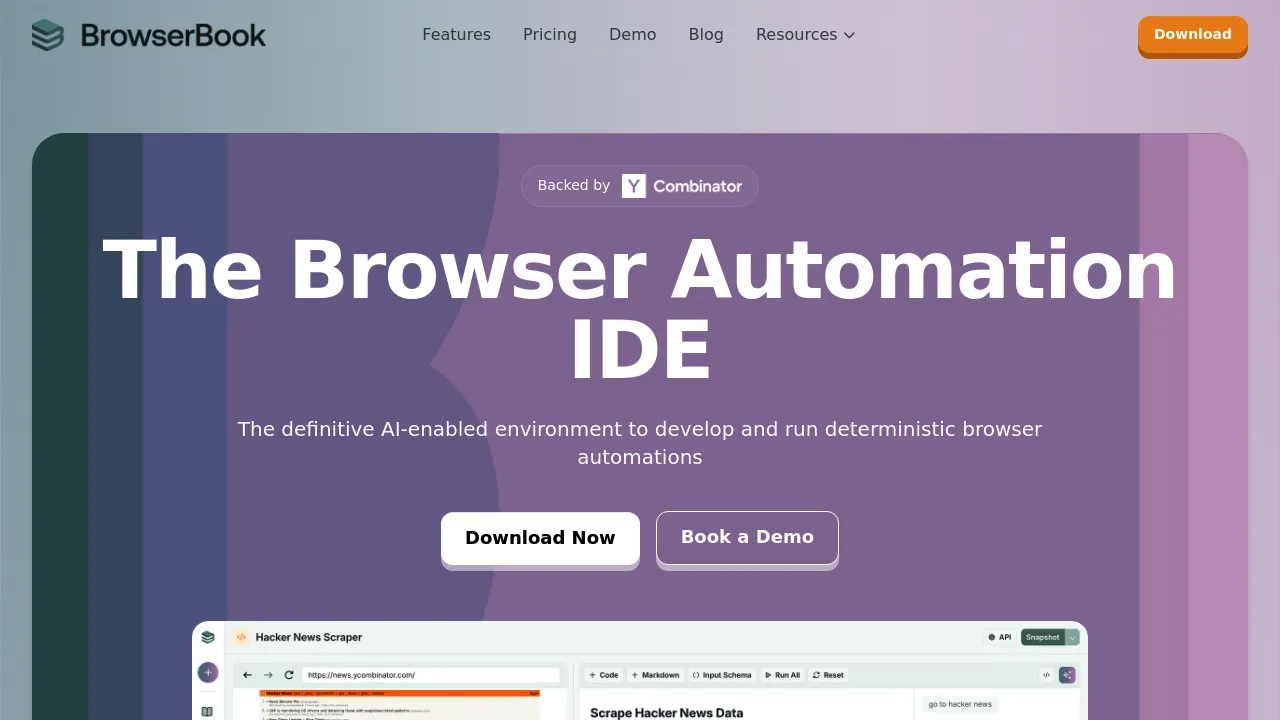Click Run All in preview toolbar
The height and width of the screenshot is (720, 1280).
782,675
